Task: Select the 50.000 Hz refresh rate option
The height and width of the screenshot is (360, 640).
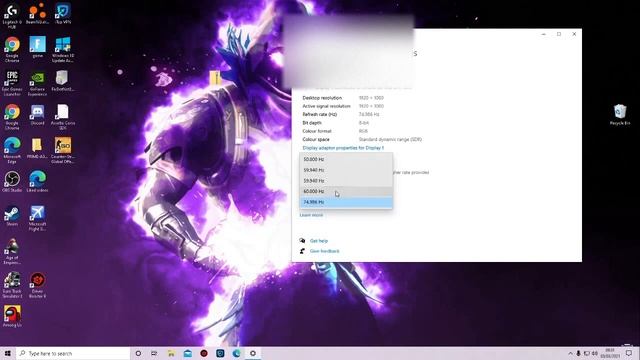Action: tap(346, 159)
